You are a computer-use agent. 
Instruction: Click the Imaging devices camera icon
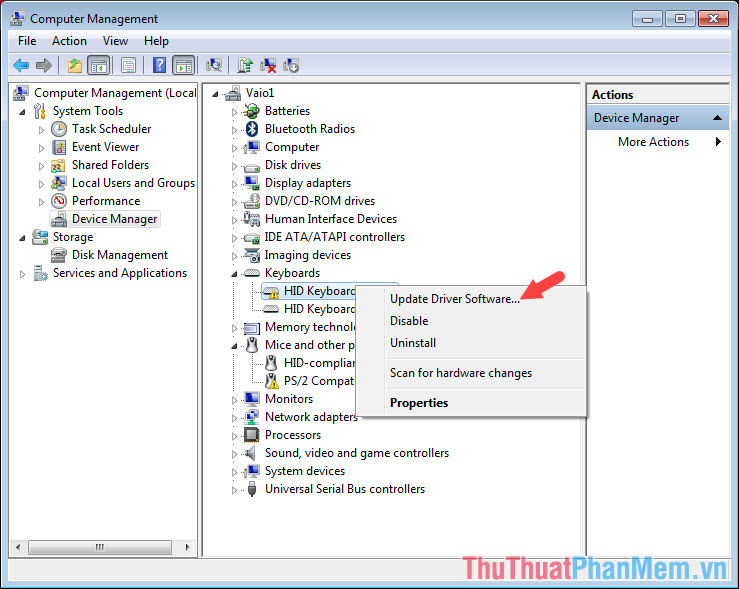point(252,255)
